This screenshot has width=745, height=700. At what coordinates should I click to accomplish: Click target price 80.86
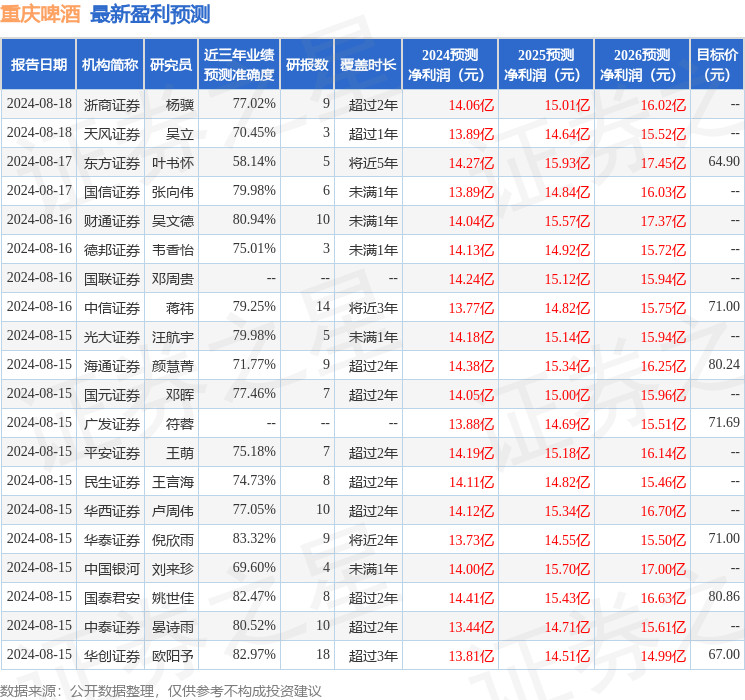pyautogui.click(x=724, y=596)
